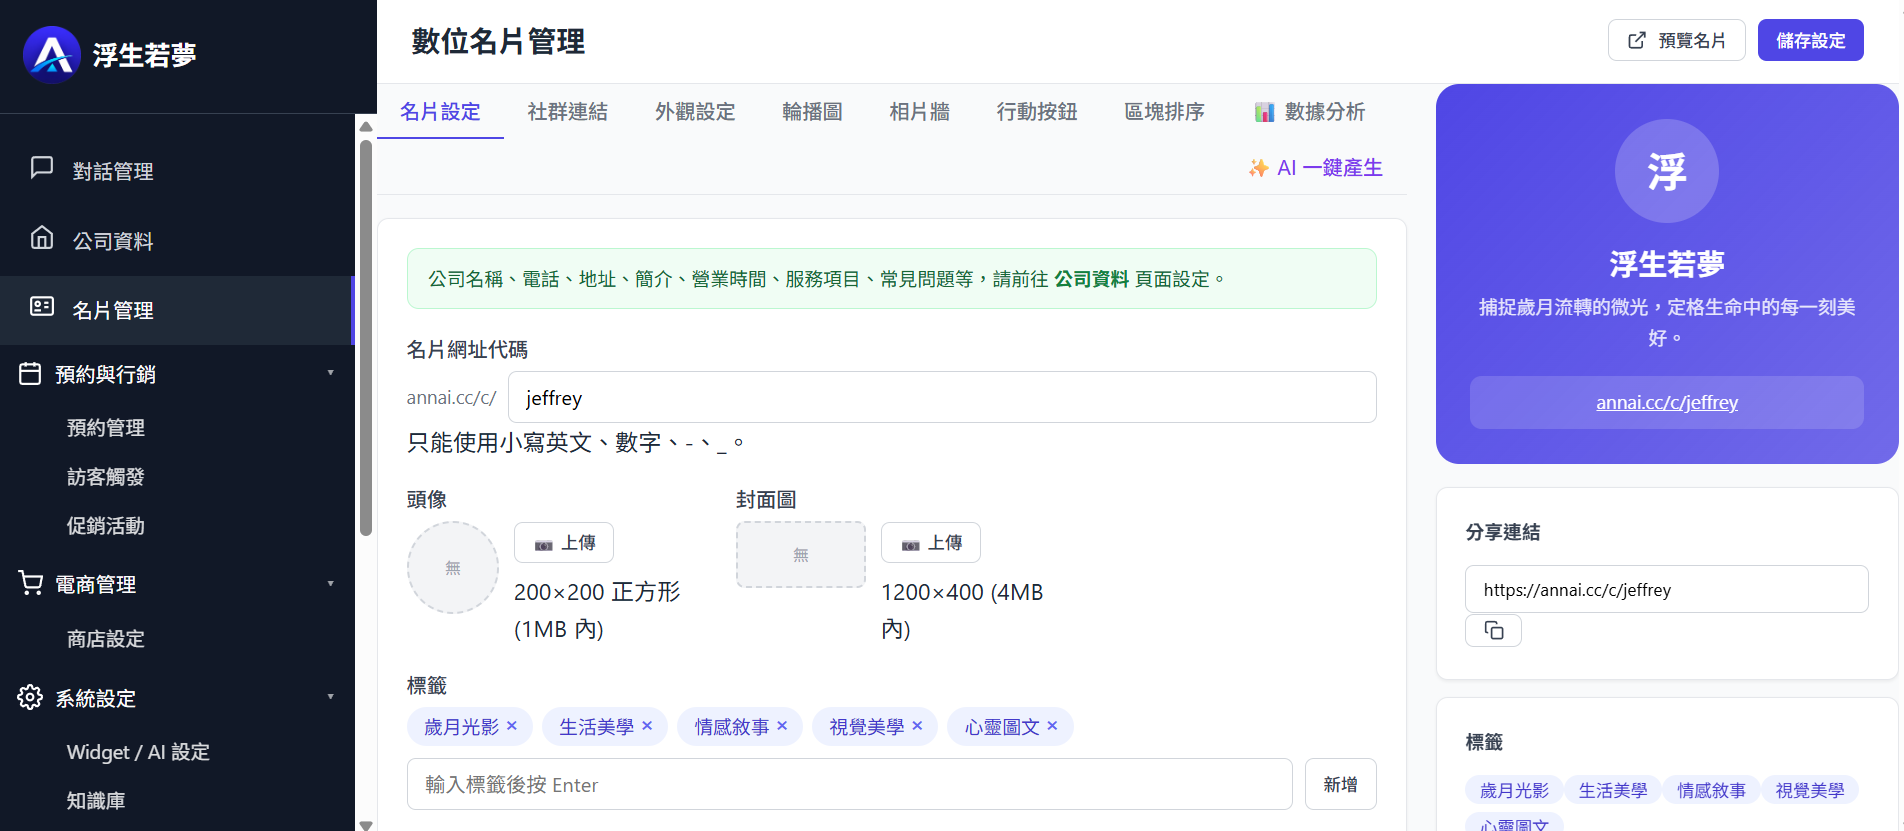Viewport: 1904px width, 831px height.
Task: Click the empty cover image placeholder
Action: (801, 554)
